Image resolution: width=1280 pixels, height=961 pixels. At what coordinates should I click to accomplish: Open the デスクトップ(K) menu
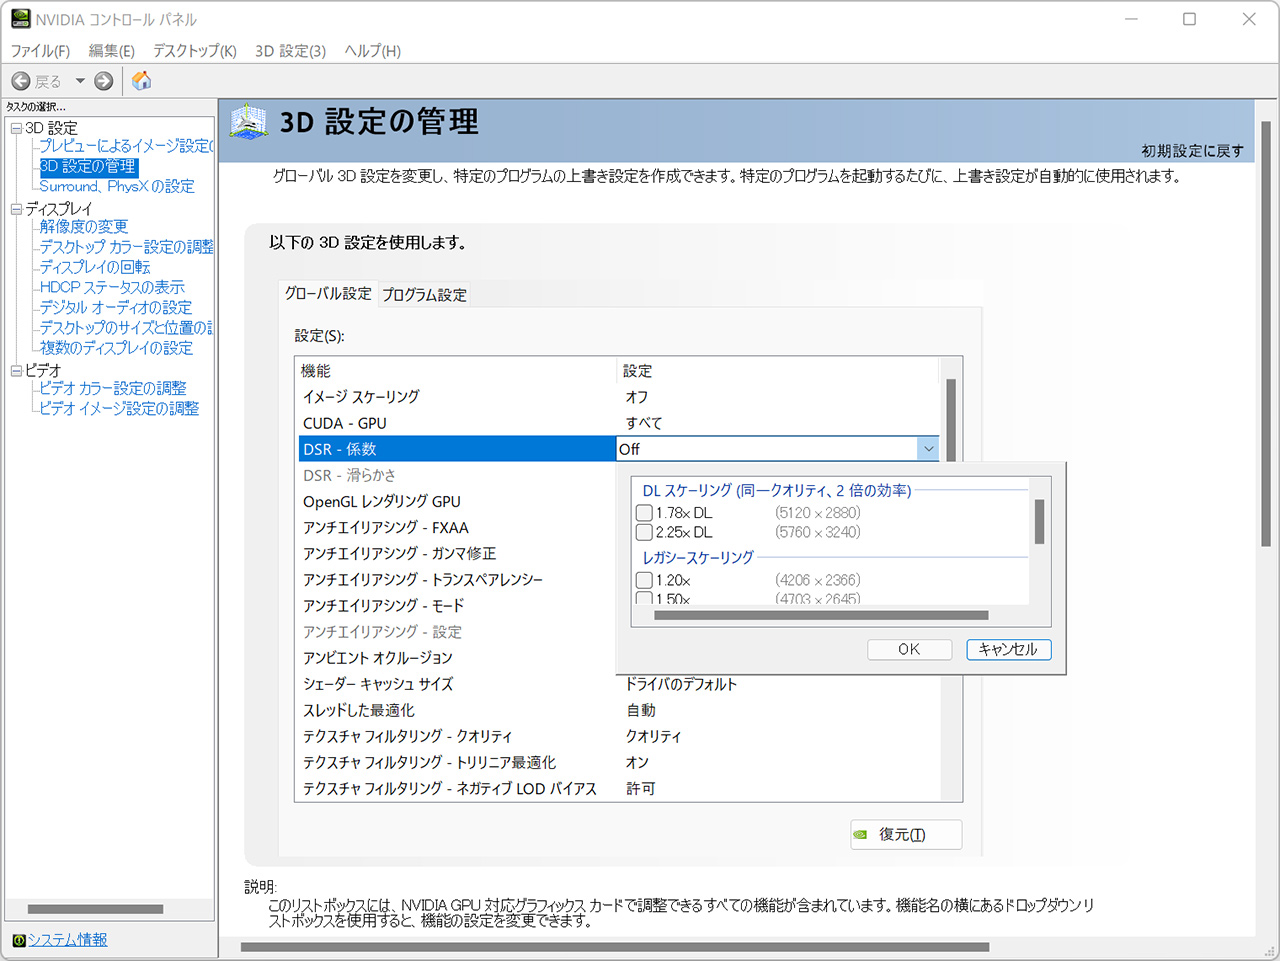click(195, 51)
